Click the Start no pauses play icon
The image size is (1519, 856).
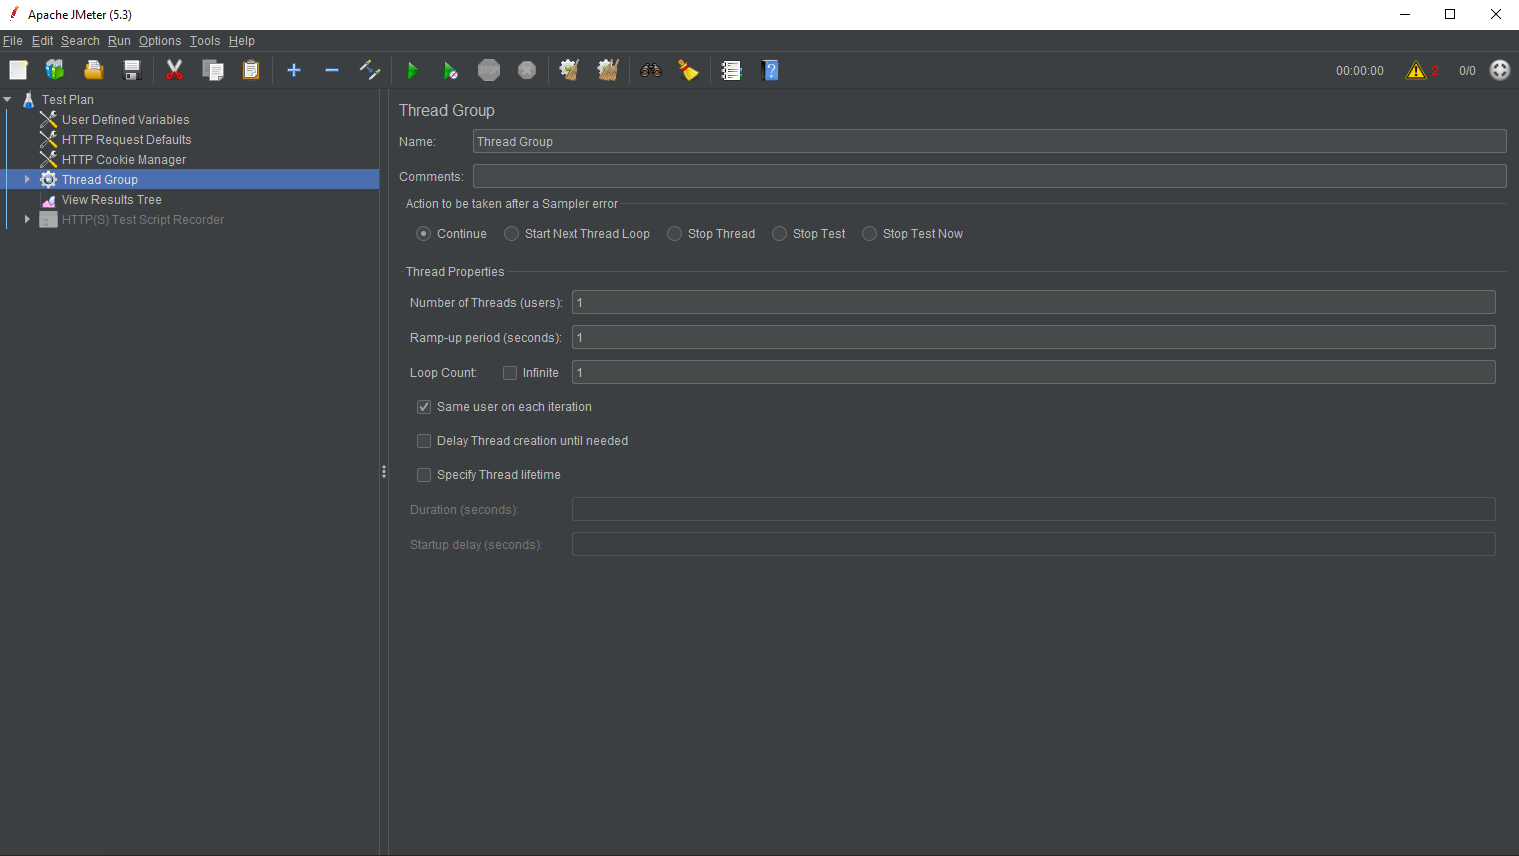click(450, 70)
